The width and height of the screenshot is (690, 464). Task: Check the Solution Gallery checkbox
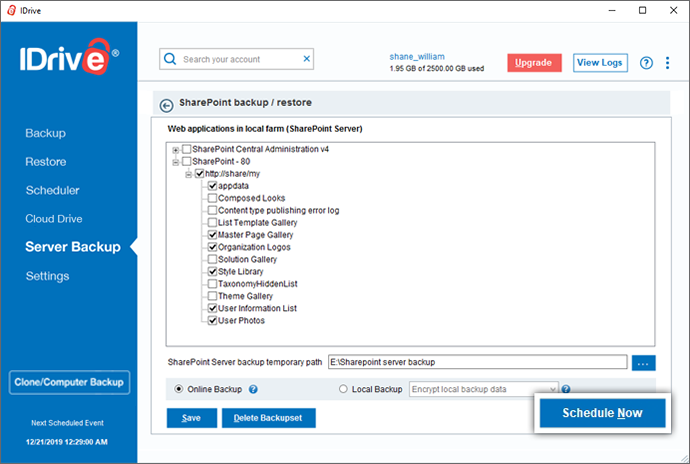coord(212,259)
